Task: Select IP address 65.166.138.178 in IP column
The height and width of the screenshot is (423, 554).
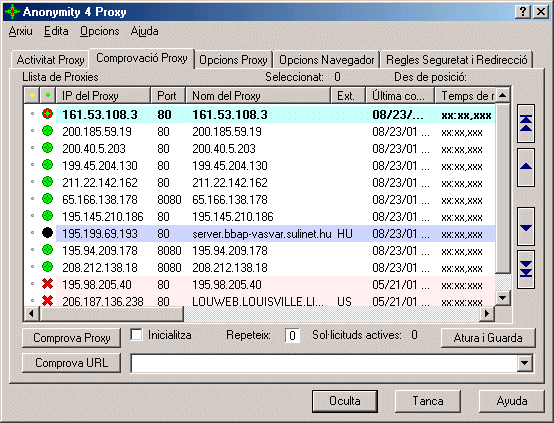Action: tap(100, 200)
